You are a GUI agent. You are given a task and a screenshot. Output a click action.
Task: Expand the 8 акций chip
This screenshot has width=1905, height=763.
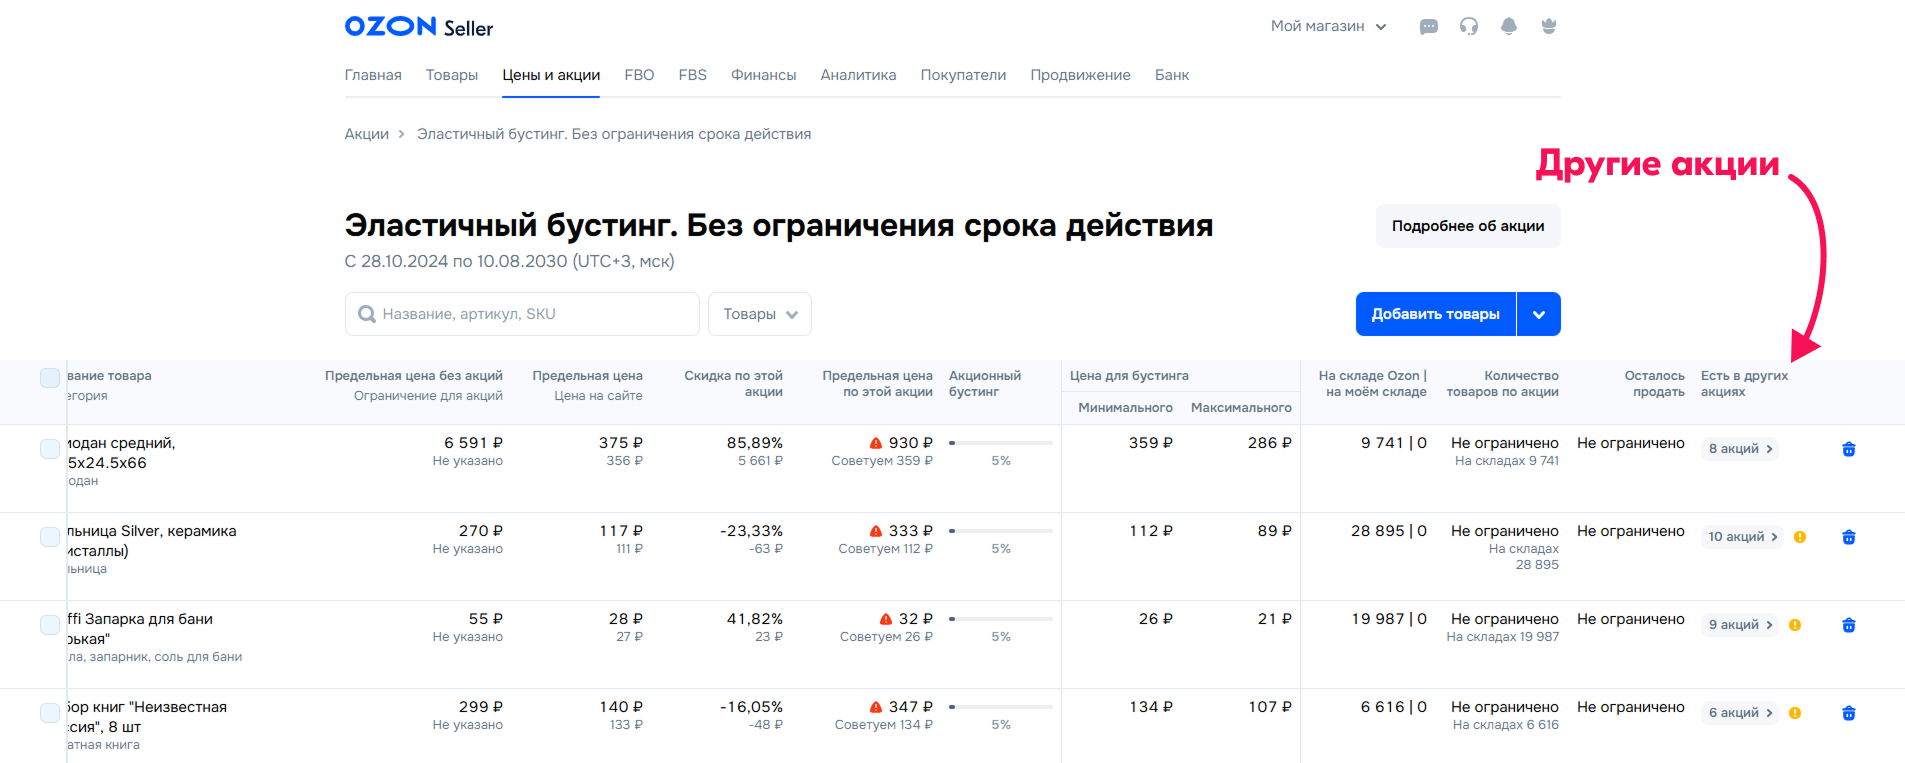coord(1740,449)
